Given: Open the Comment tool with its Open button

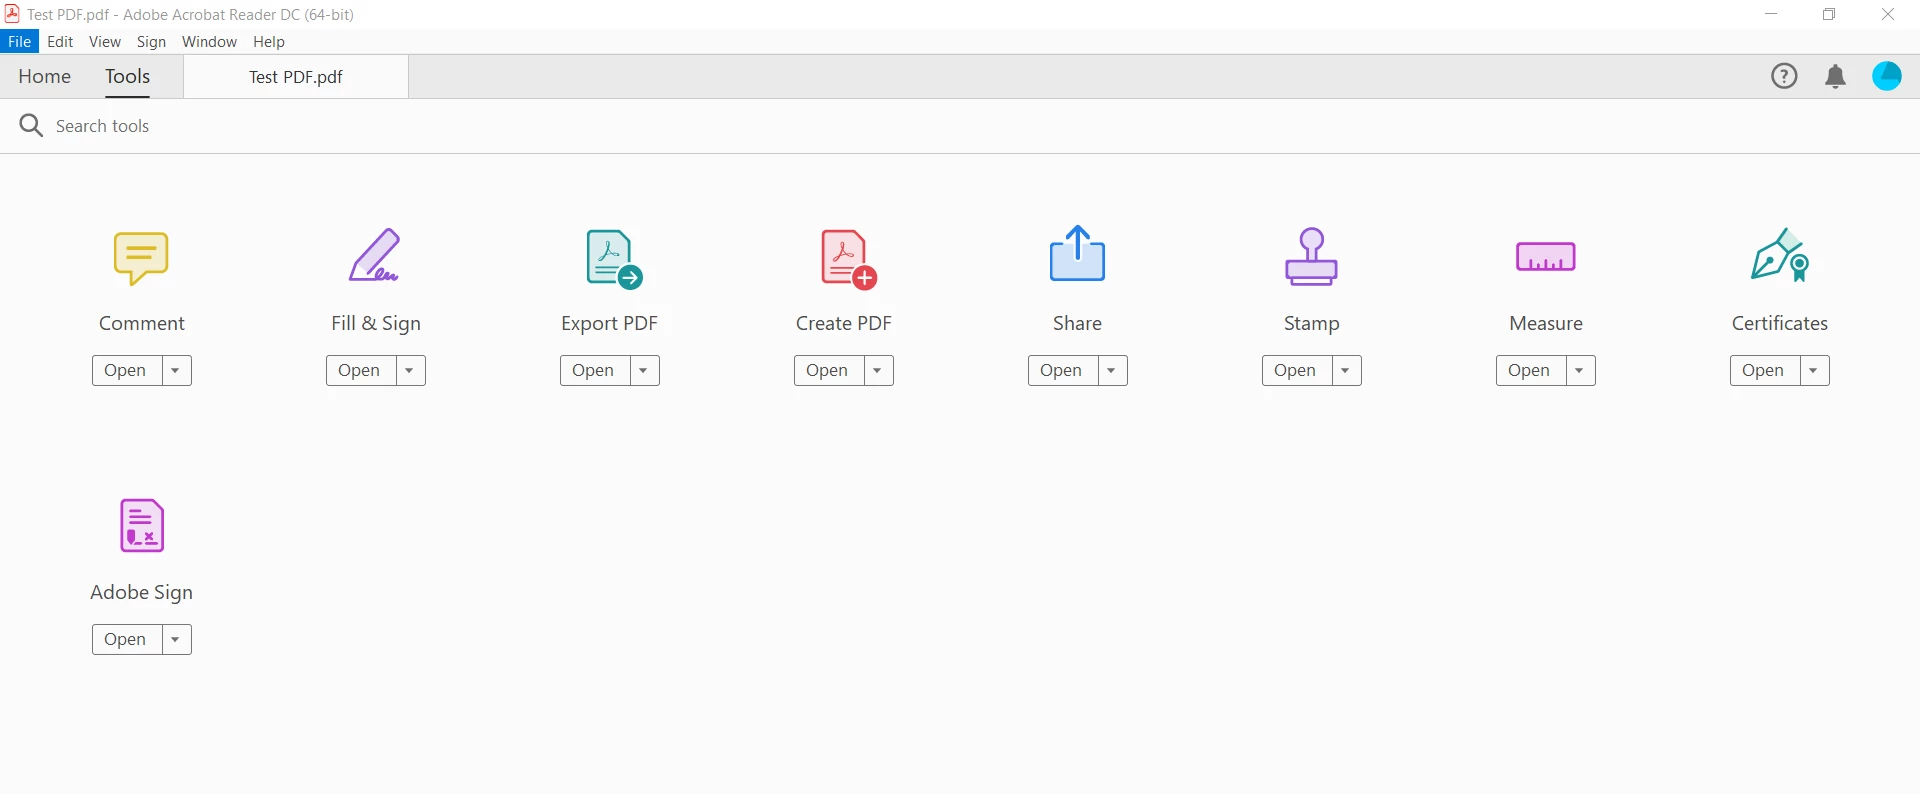Looking at the screenshot, I should point(126,370).
